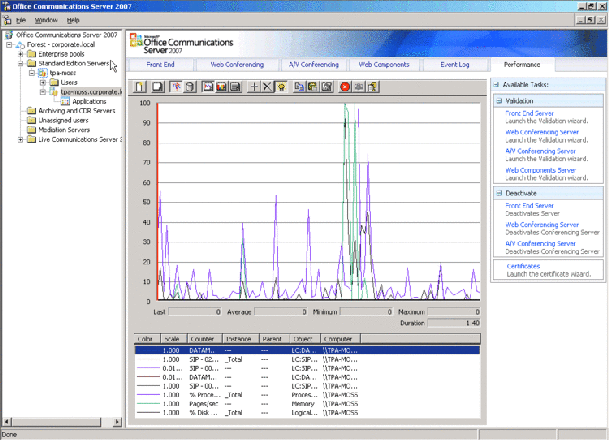Click the Copy Properties toolbar icon

point(299,87)
